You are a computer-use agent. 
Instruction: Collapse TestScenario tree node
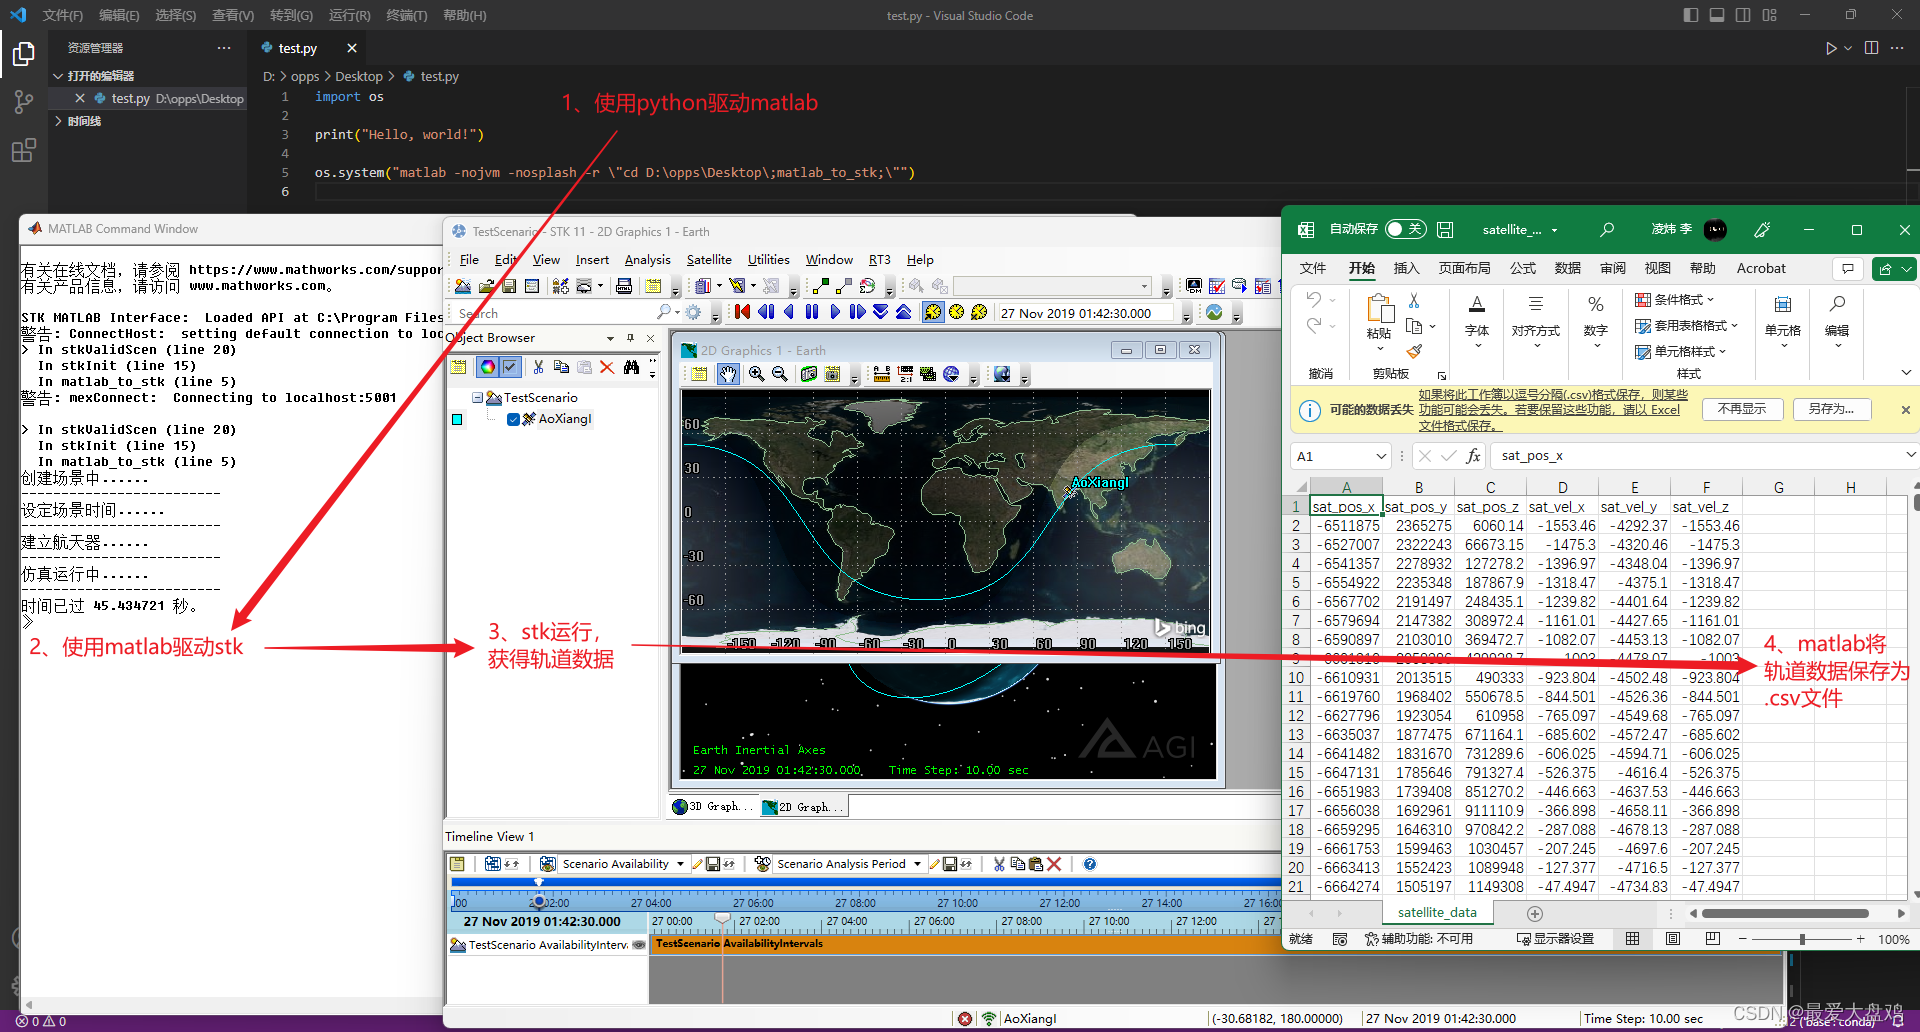(x=477, y=397)
